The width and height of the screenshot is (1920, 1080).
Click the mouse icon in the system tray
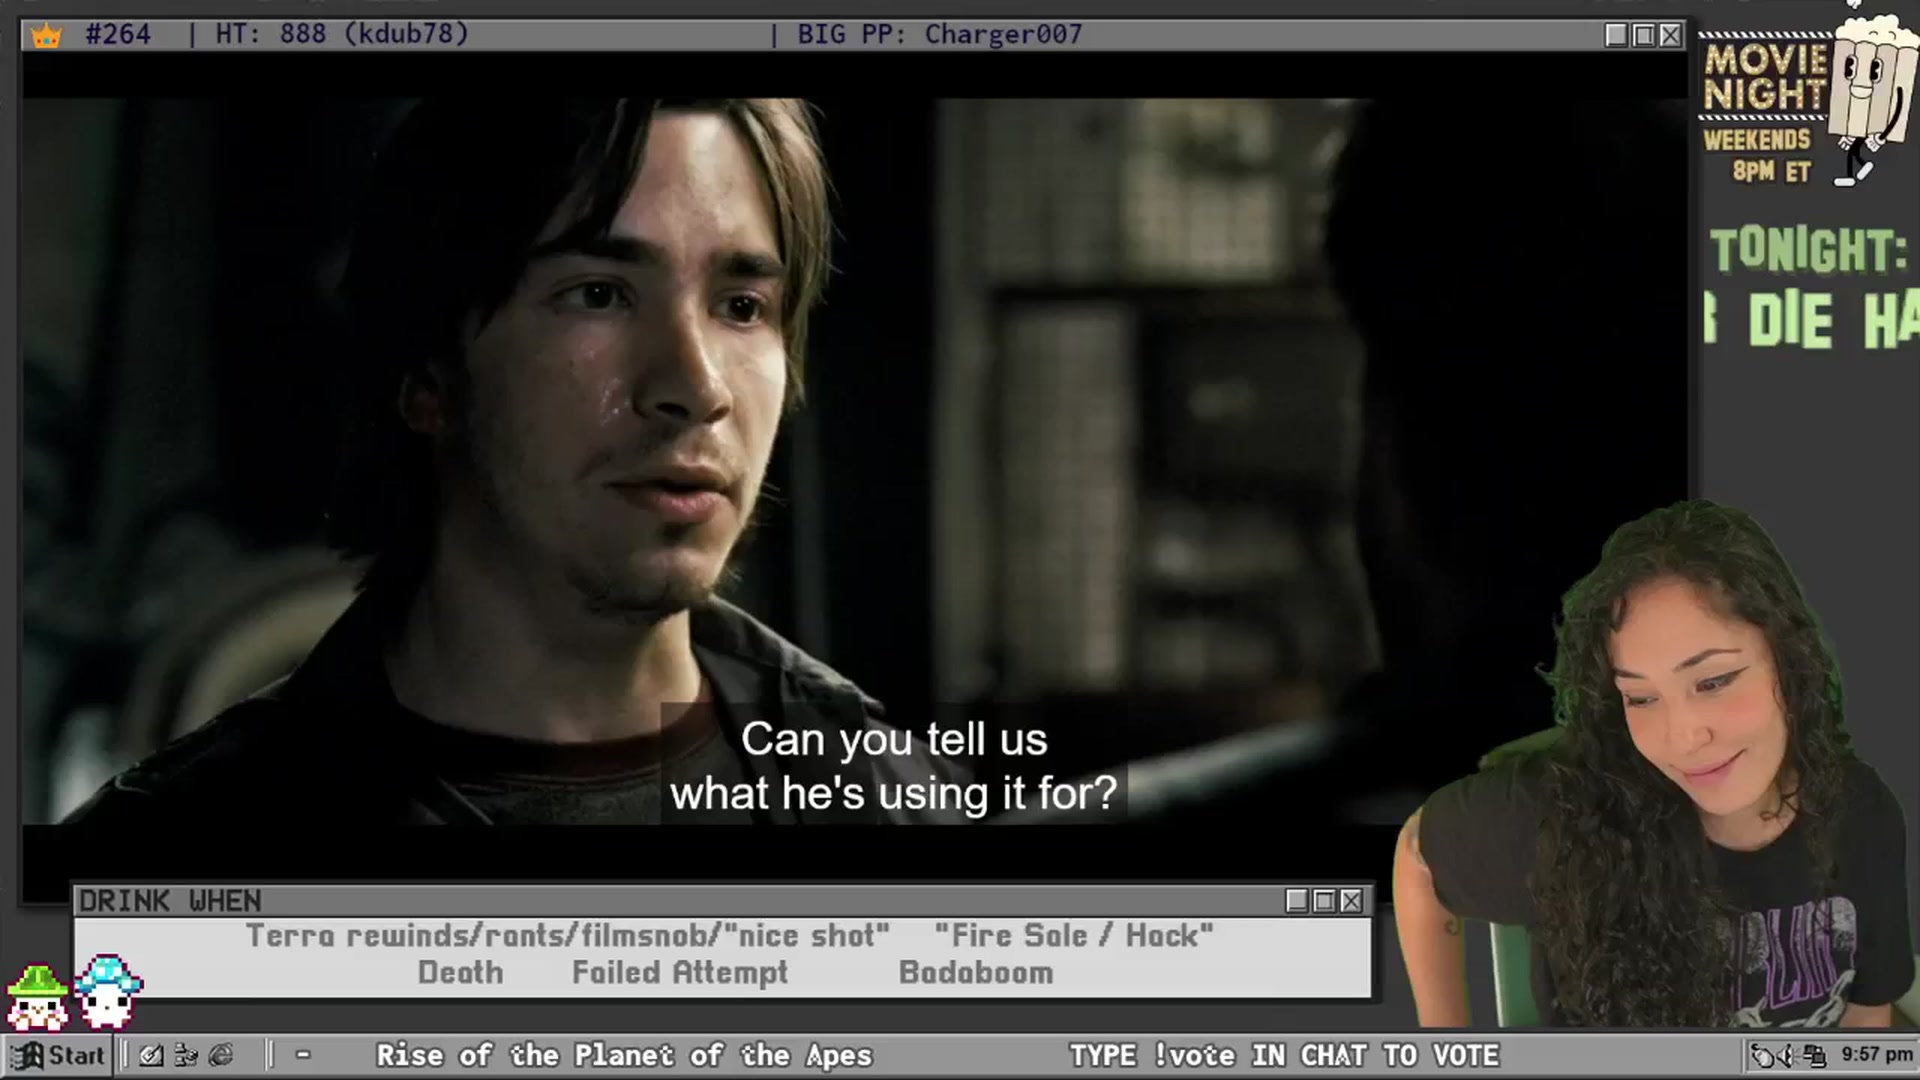[x=1763, y=1055]
